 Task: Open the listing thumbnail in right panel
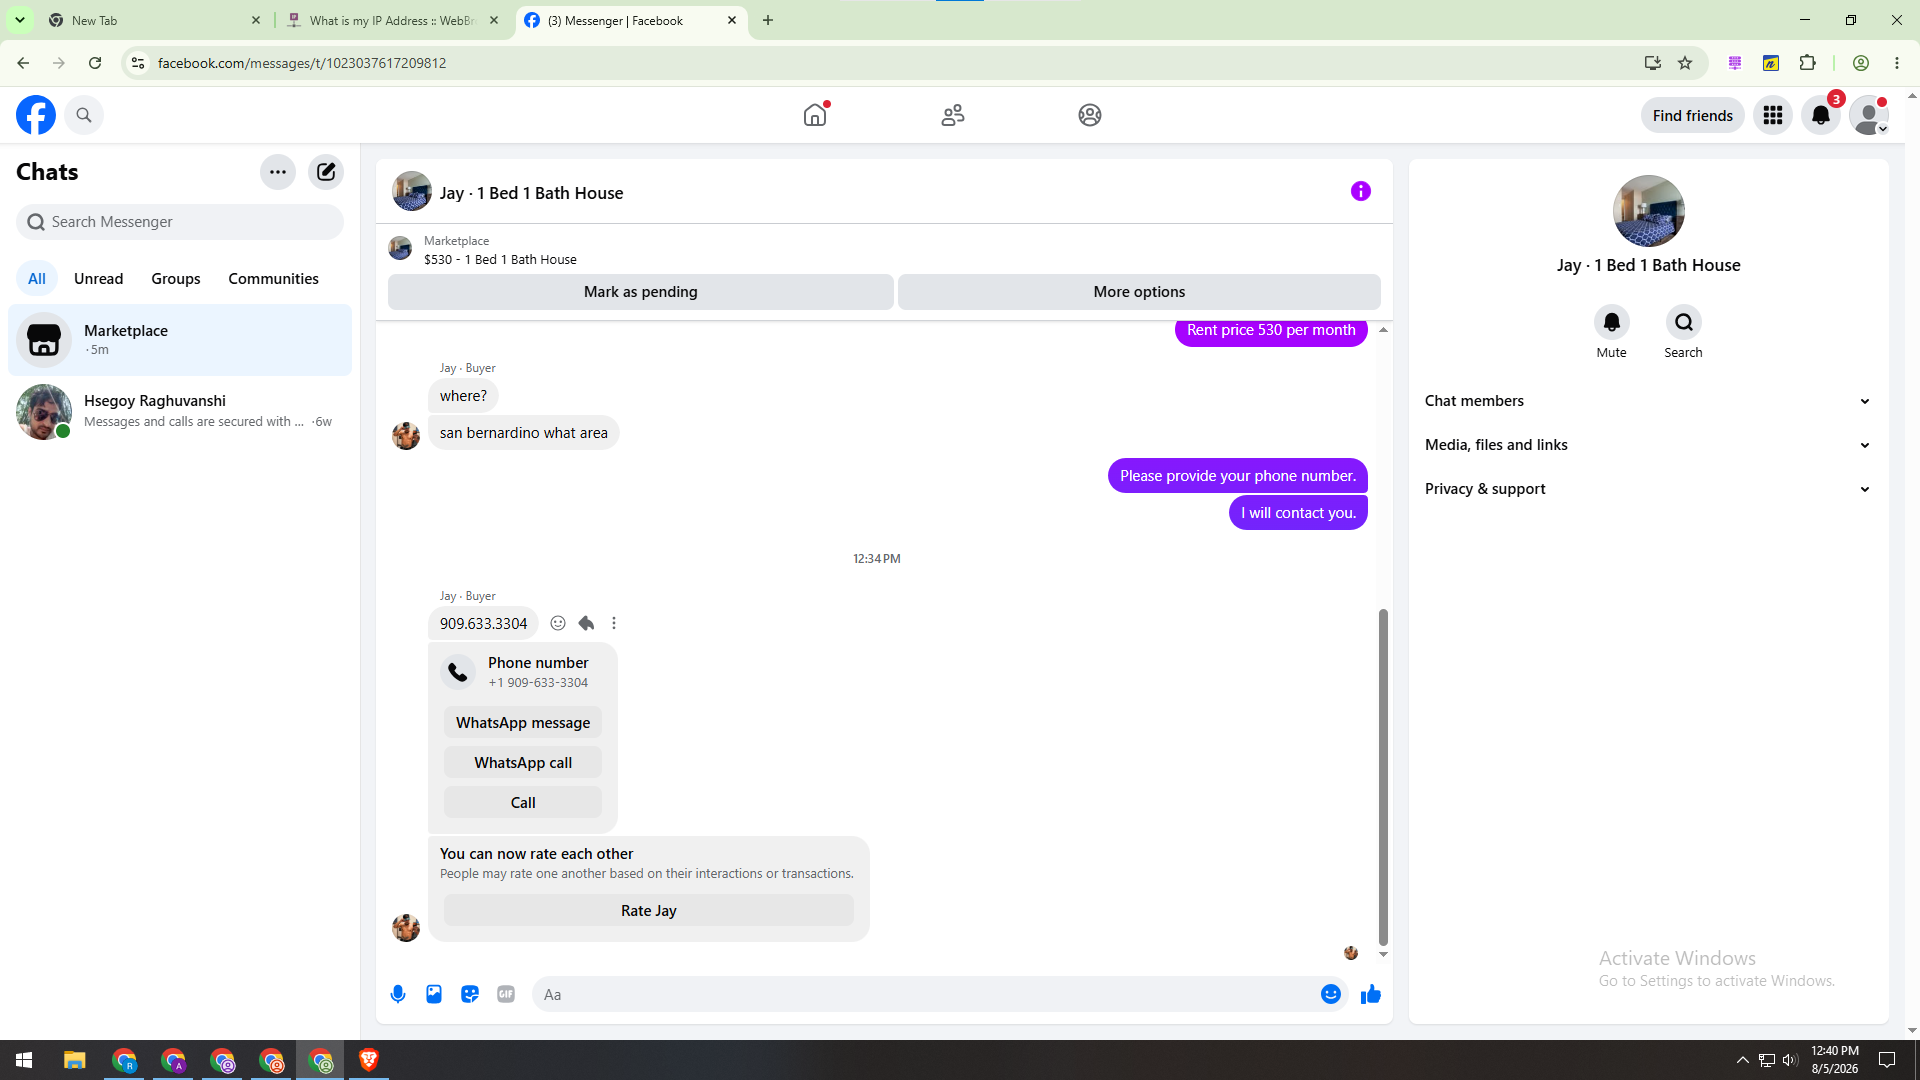click(1649, 211)
